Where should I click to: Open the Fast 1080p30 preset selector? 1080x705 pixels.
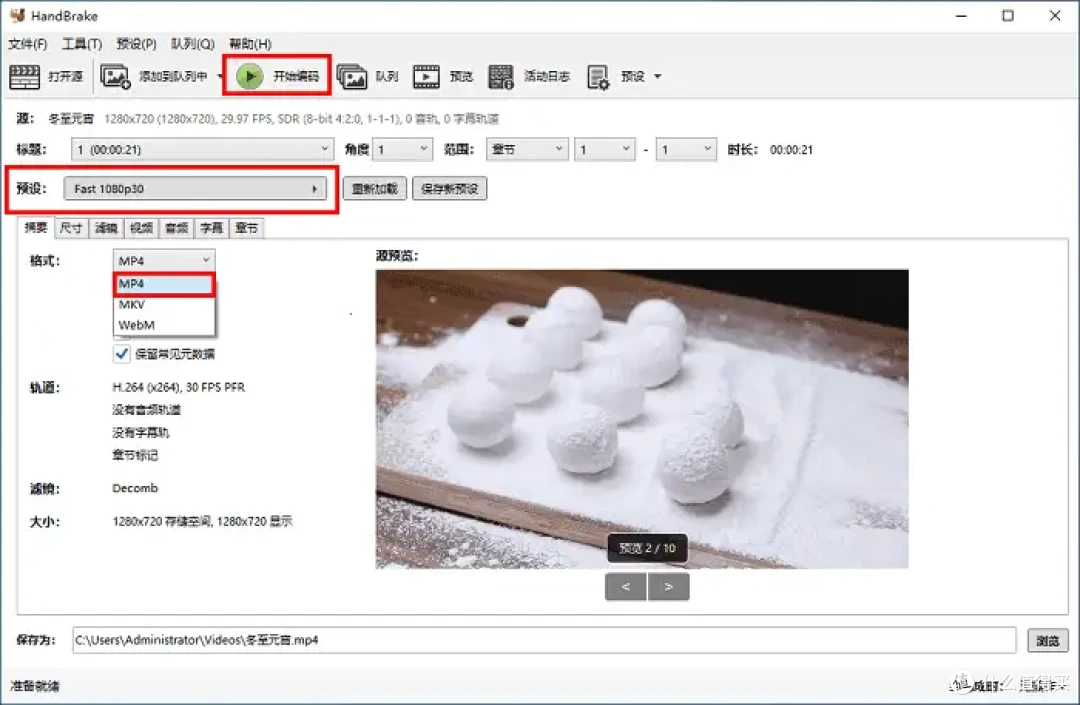195,189
